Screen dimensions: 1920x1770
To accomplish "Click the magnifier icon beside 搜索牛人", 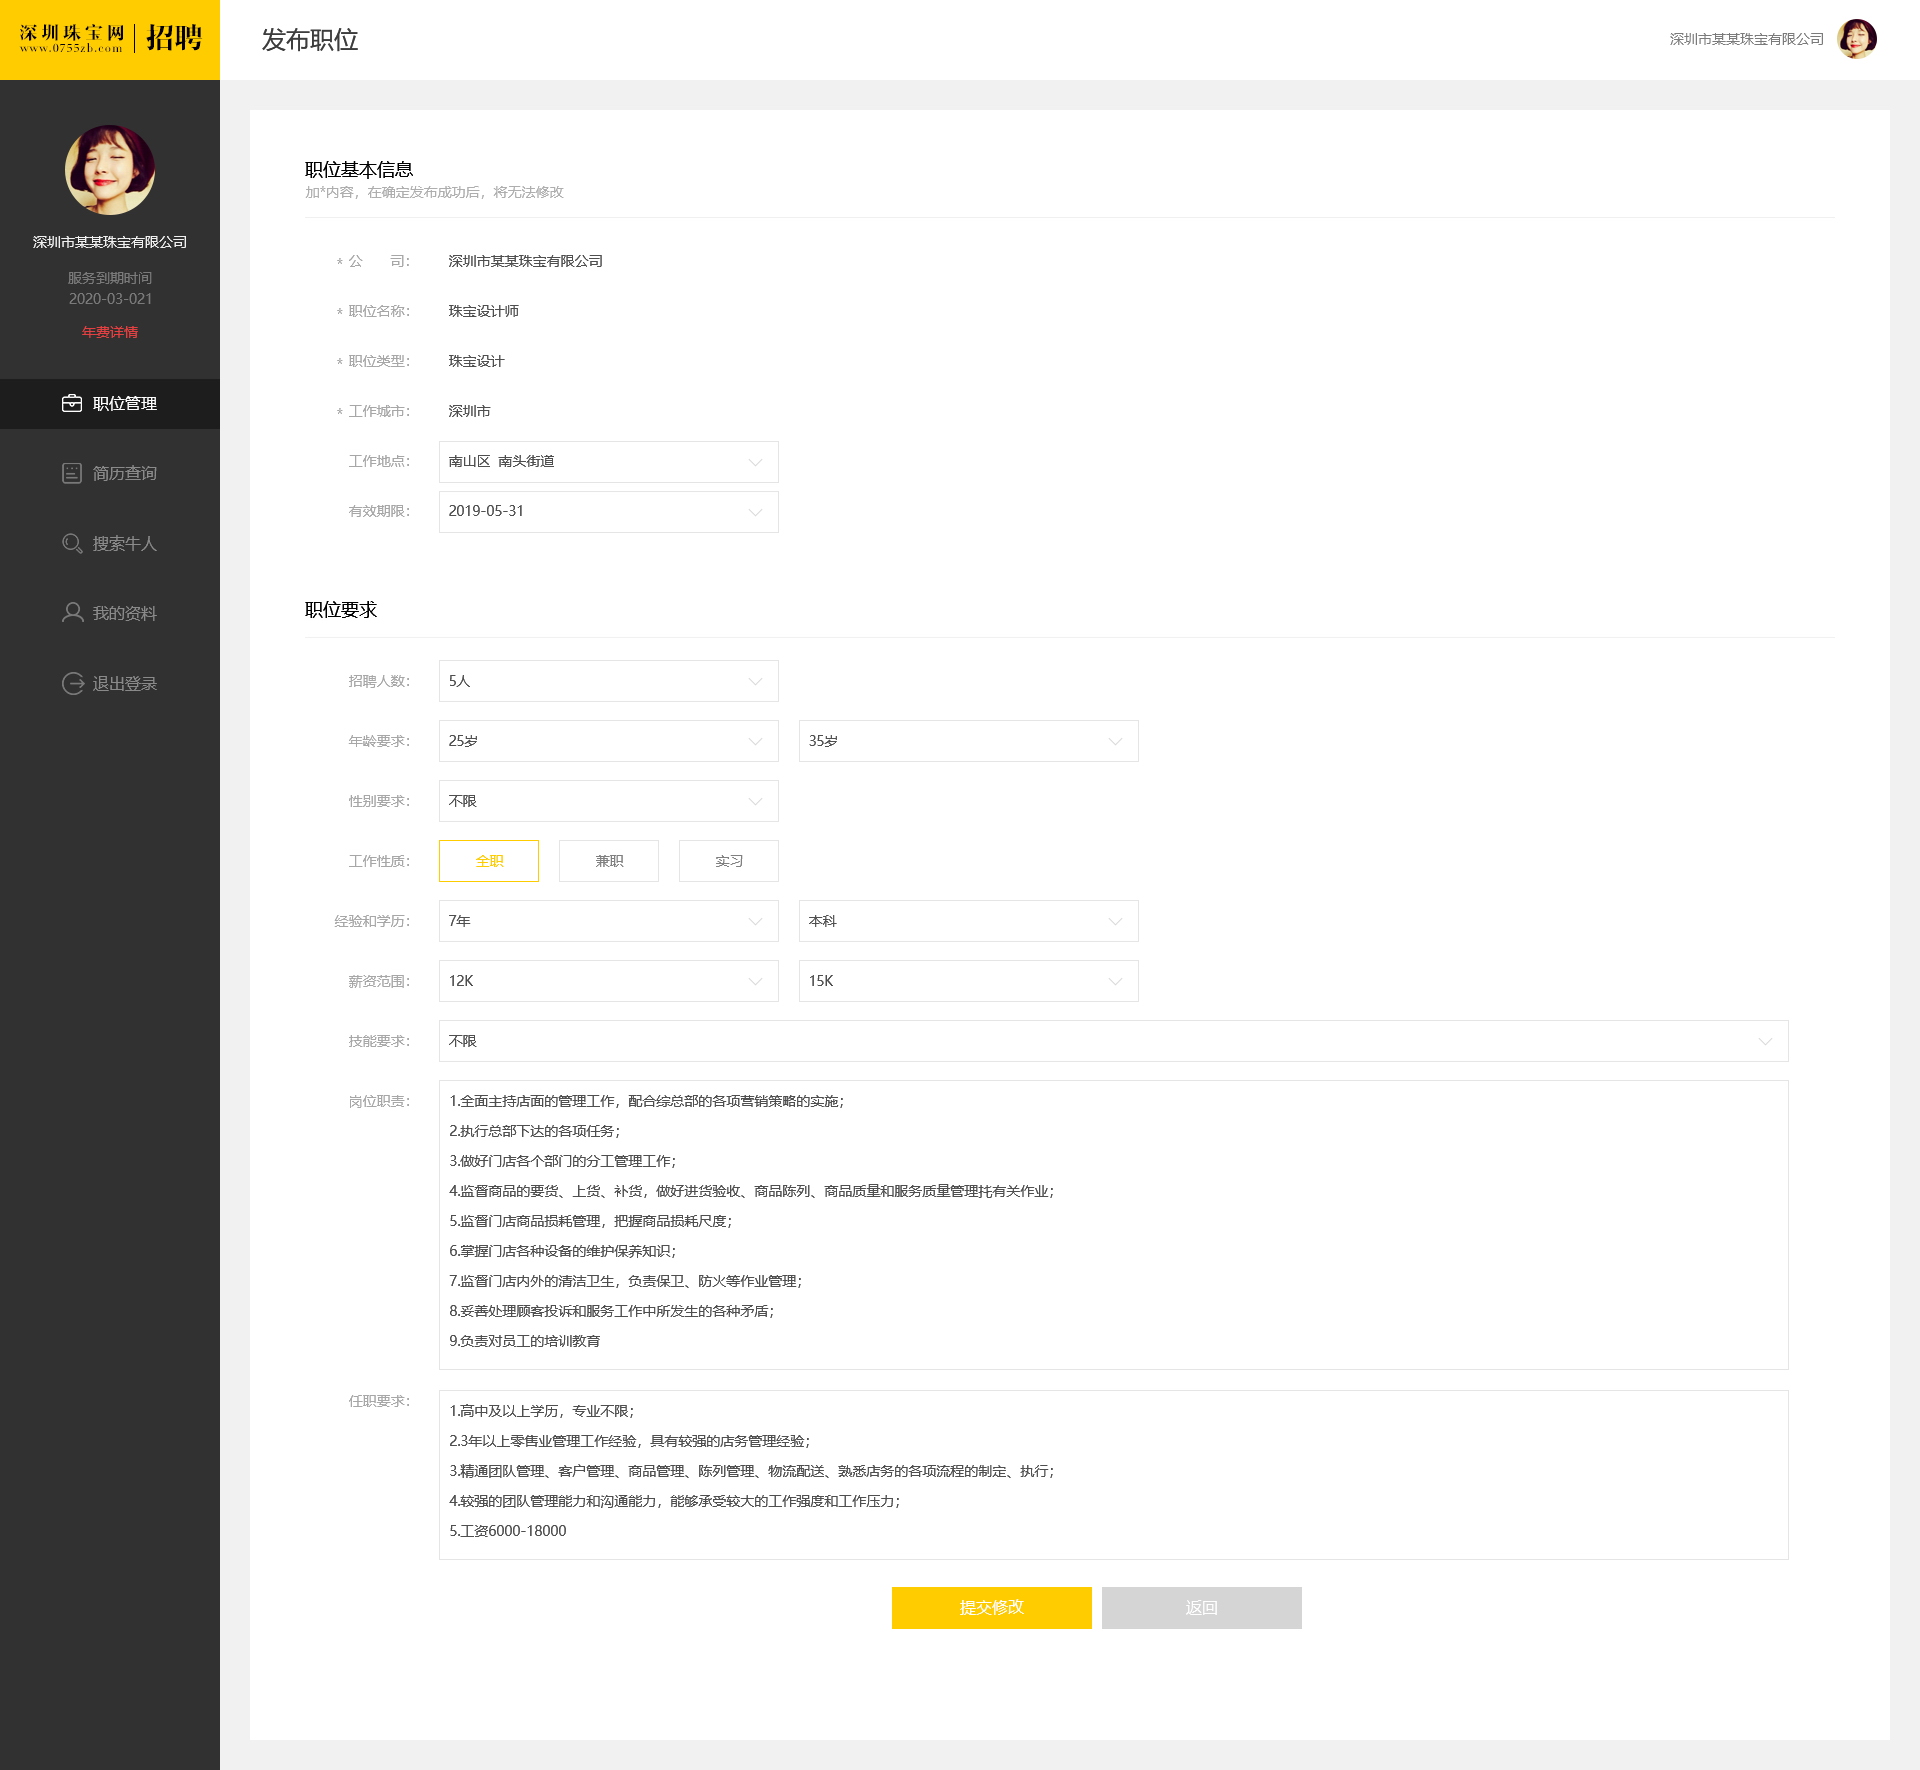I will pyautogui.click(x=72, y=543).
